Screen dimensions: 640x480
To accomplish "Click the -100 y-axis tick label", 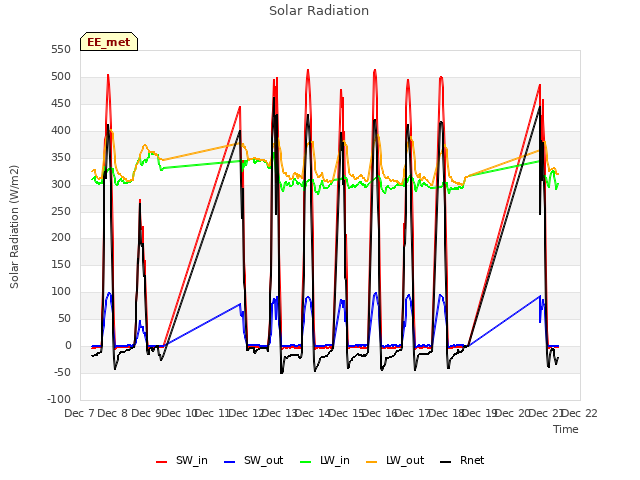I will tap(59, 399).
